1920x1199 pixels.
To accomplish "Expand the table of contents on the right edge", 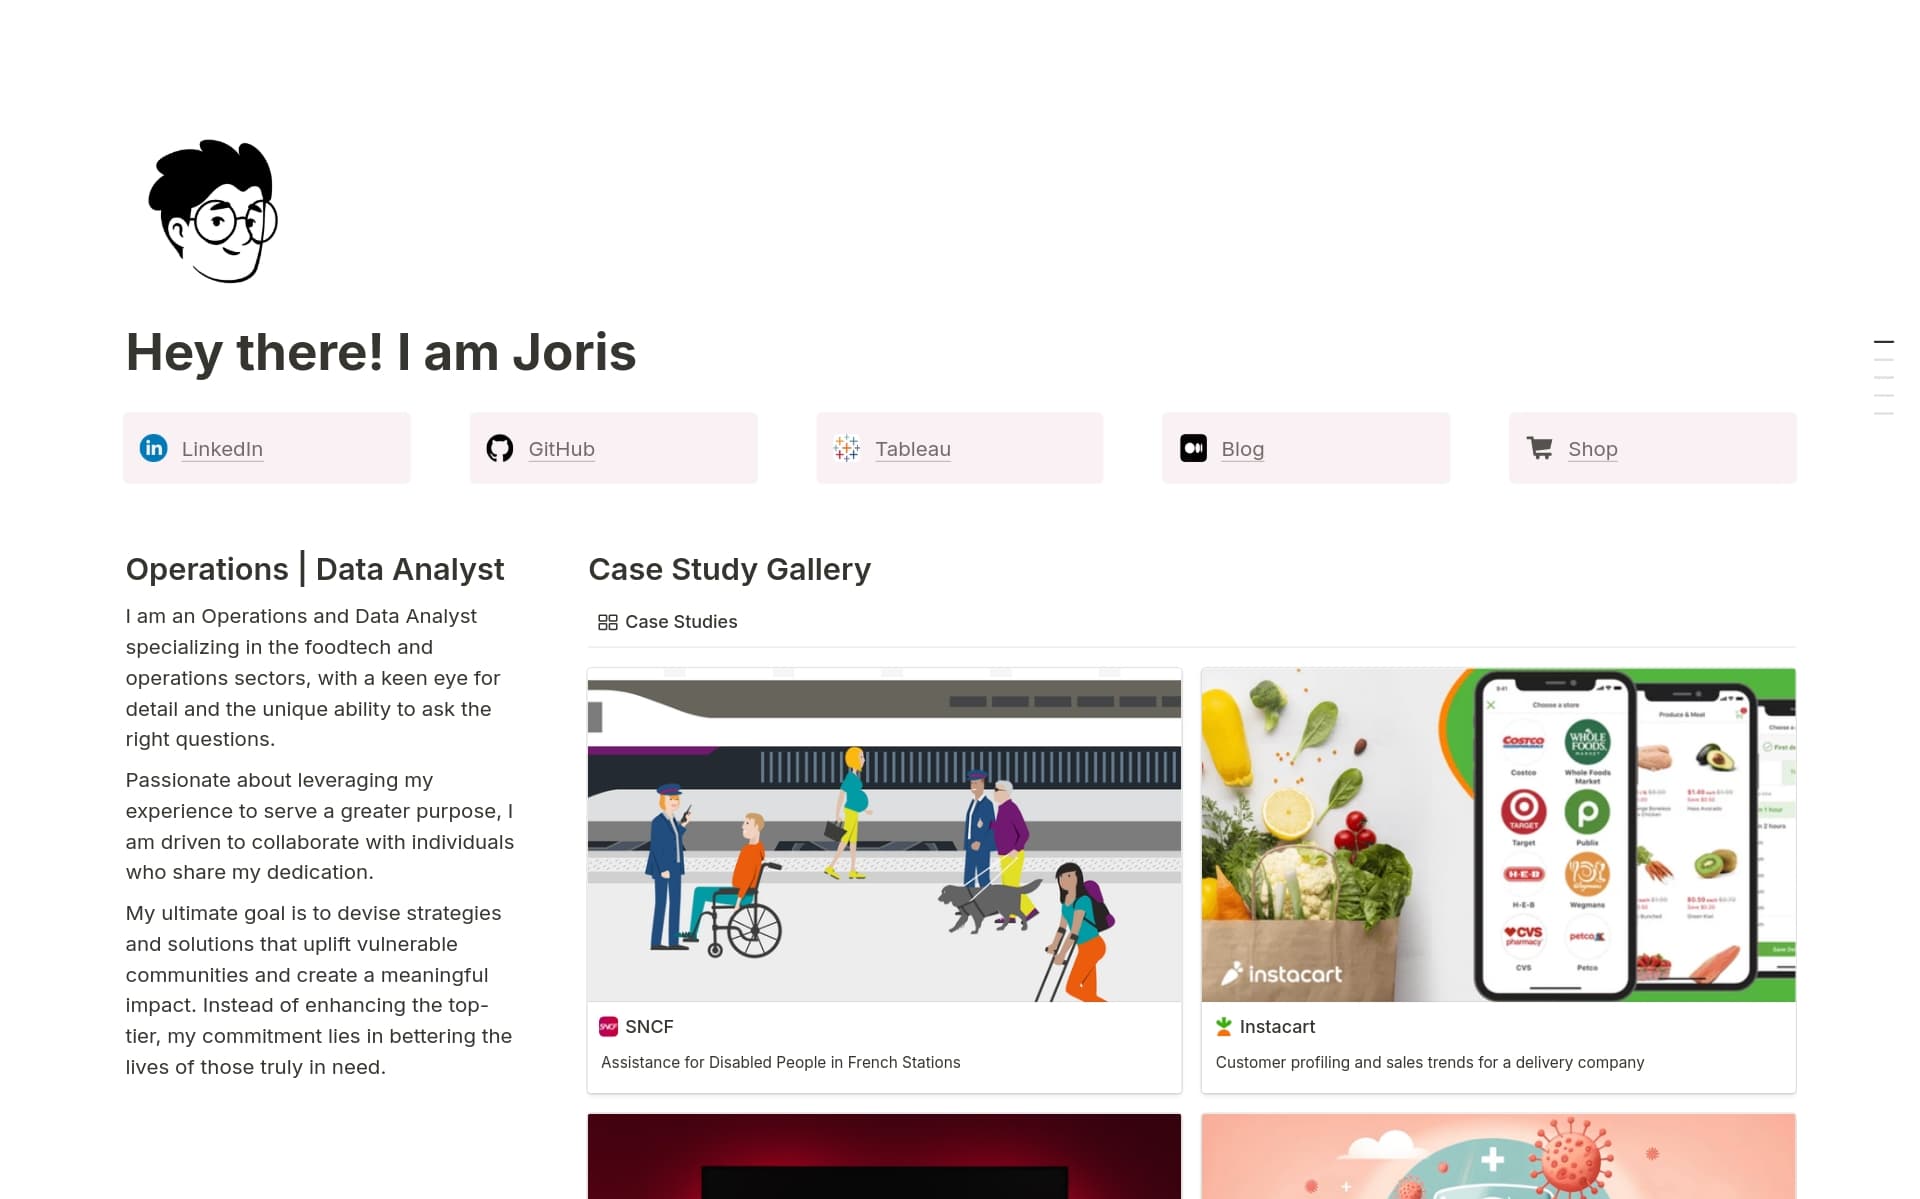I will 1886,378.
